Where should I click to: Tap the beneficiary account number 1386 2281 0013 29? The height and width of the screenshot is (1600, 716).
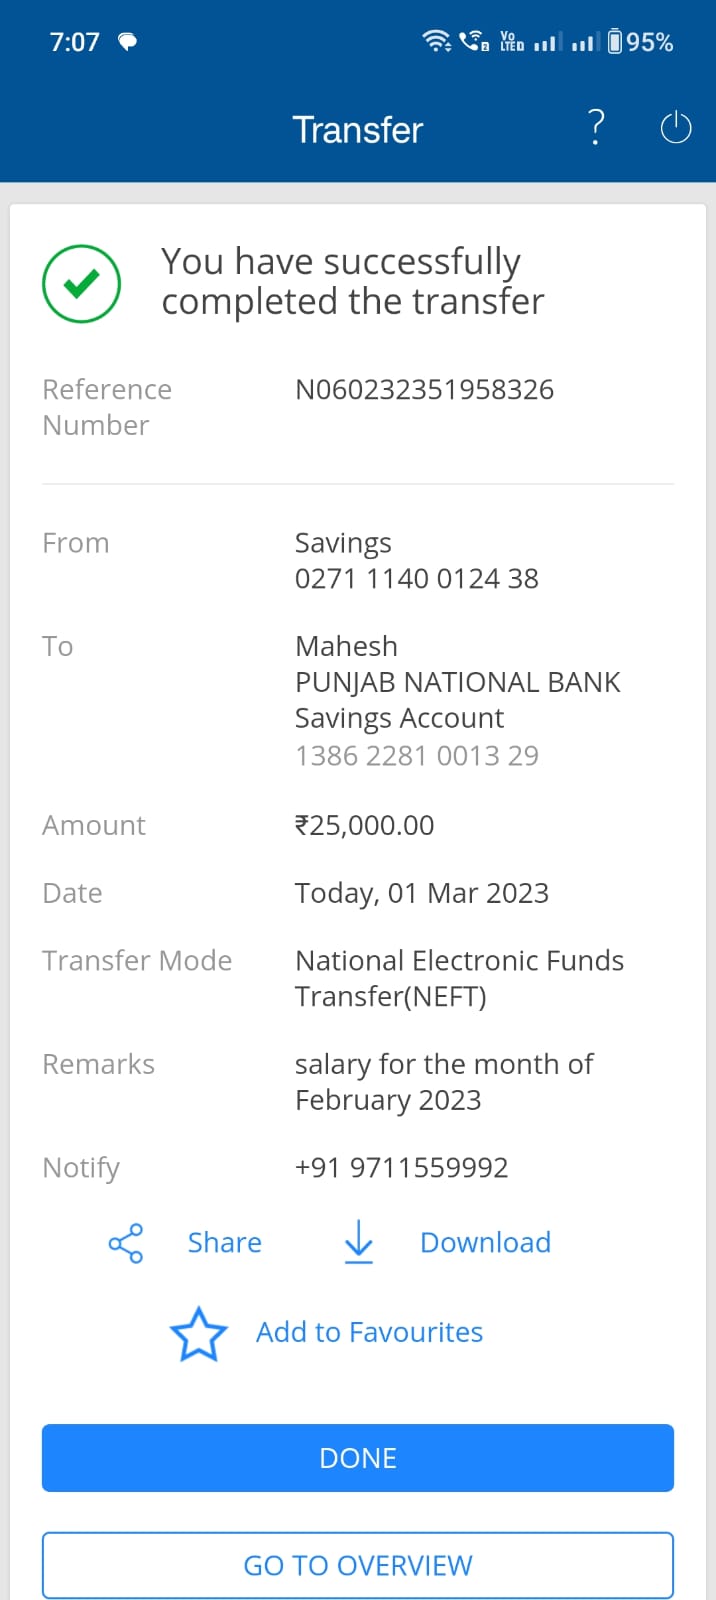[416, 756]
